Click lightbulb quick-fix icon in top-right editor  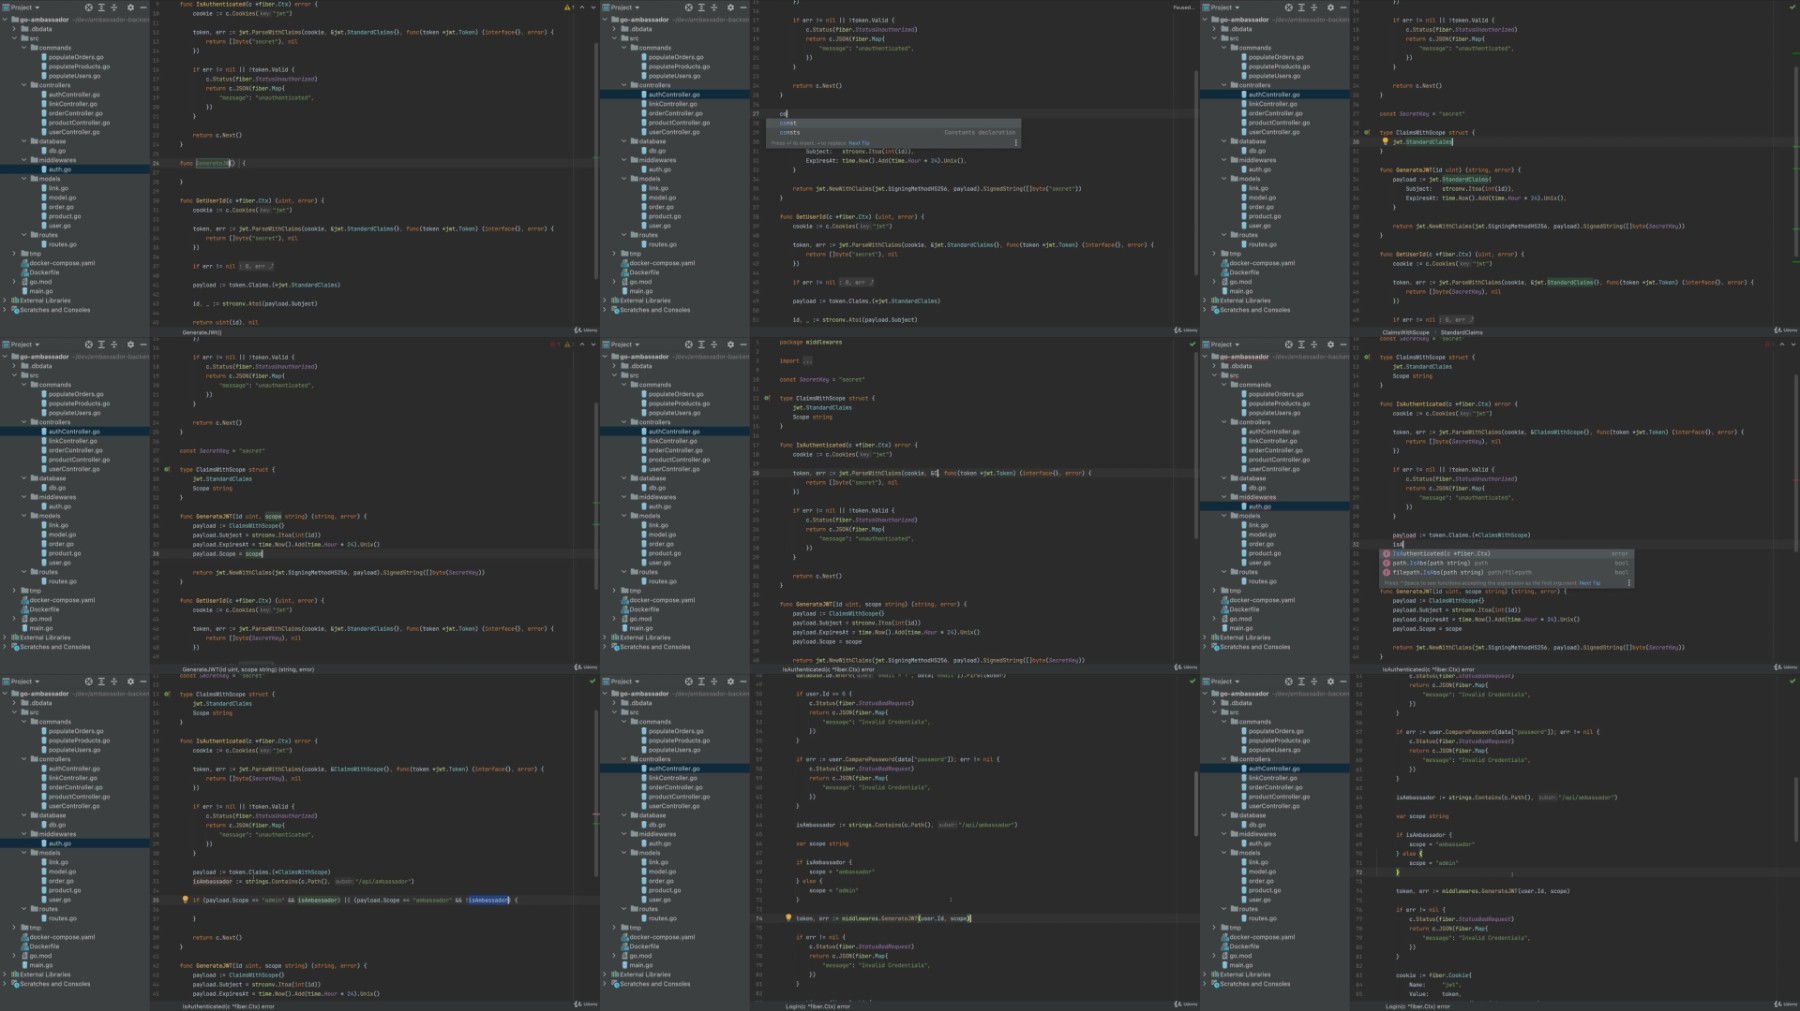coord(1385,142)
